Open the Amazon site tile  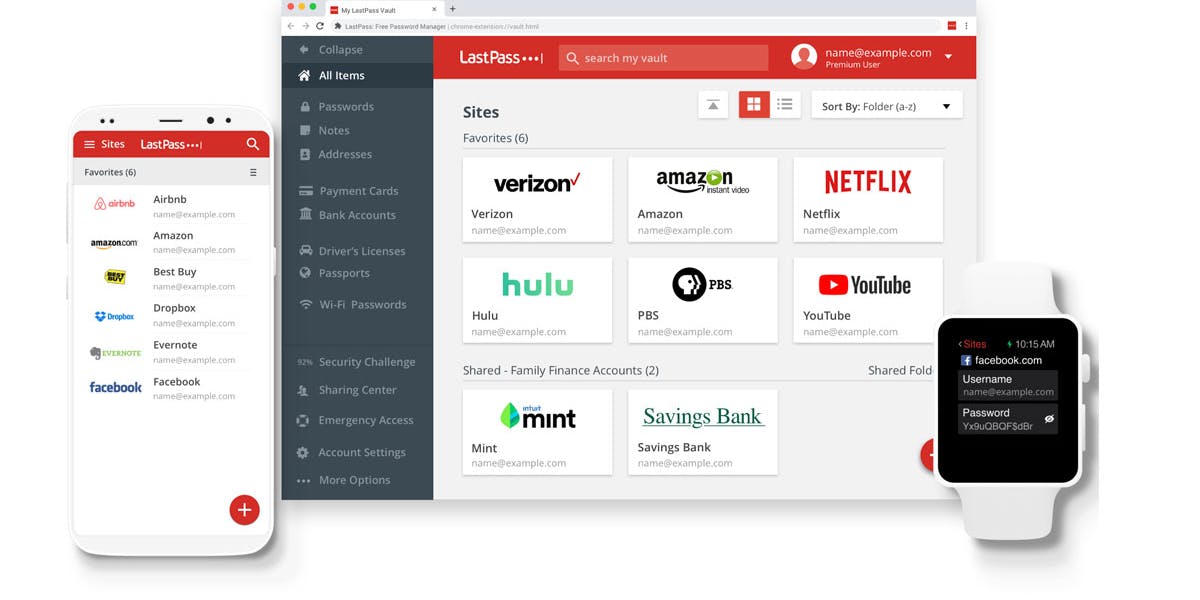(x=703, y=199)
